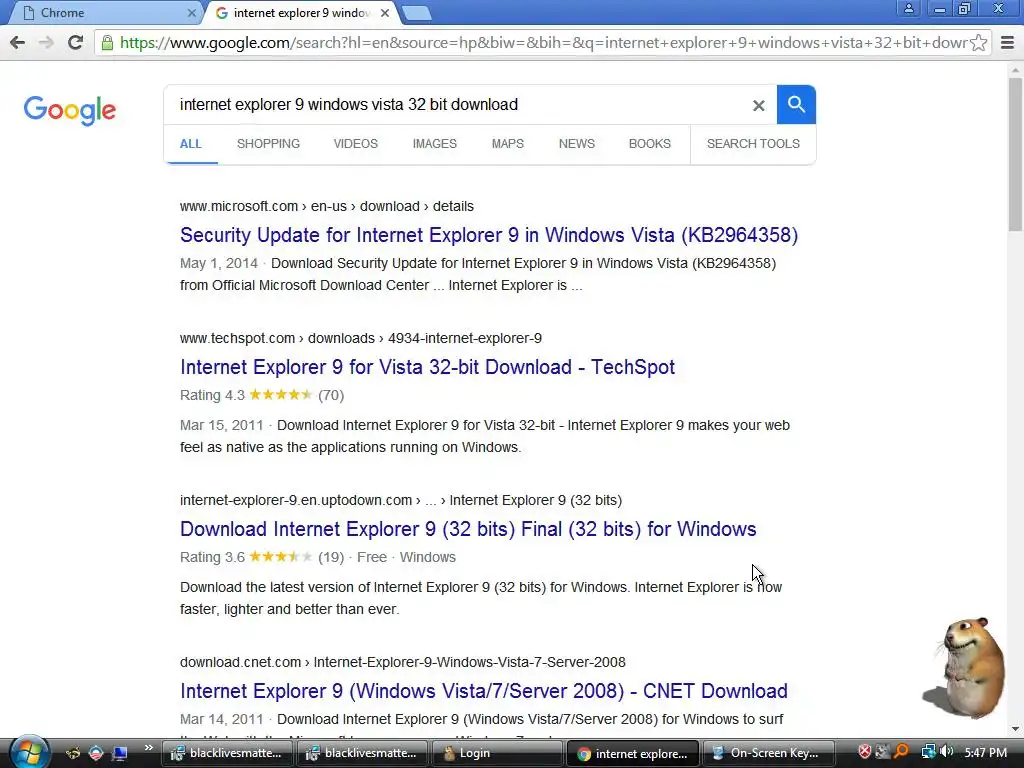Click the volume speaker tray icon
Viewport: 1024px width, 768px height.
coord(946,752)
